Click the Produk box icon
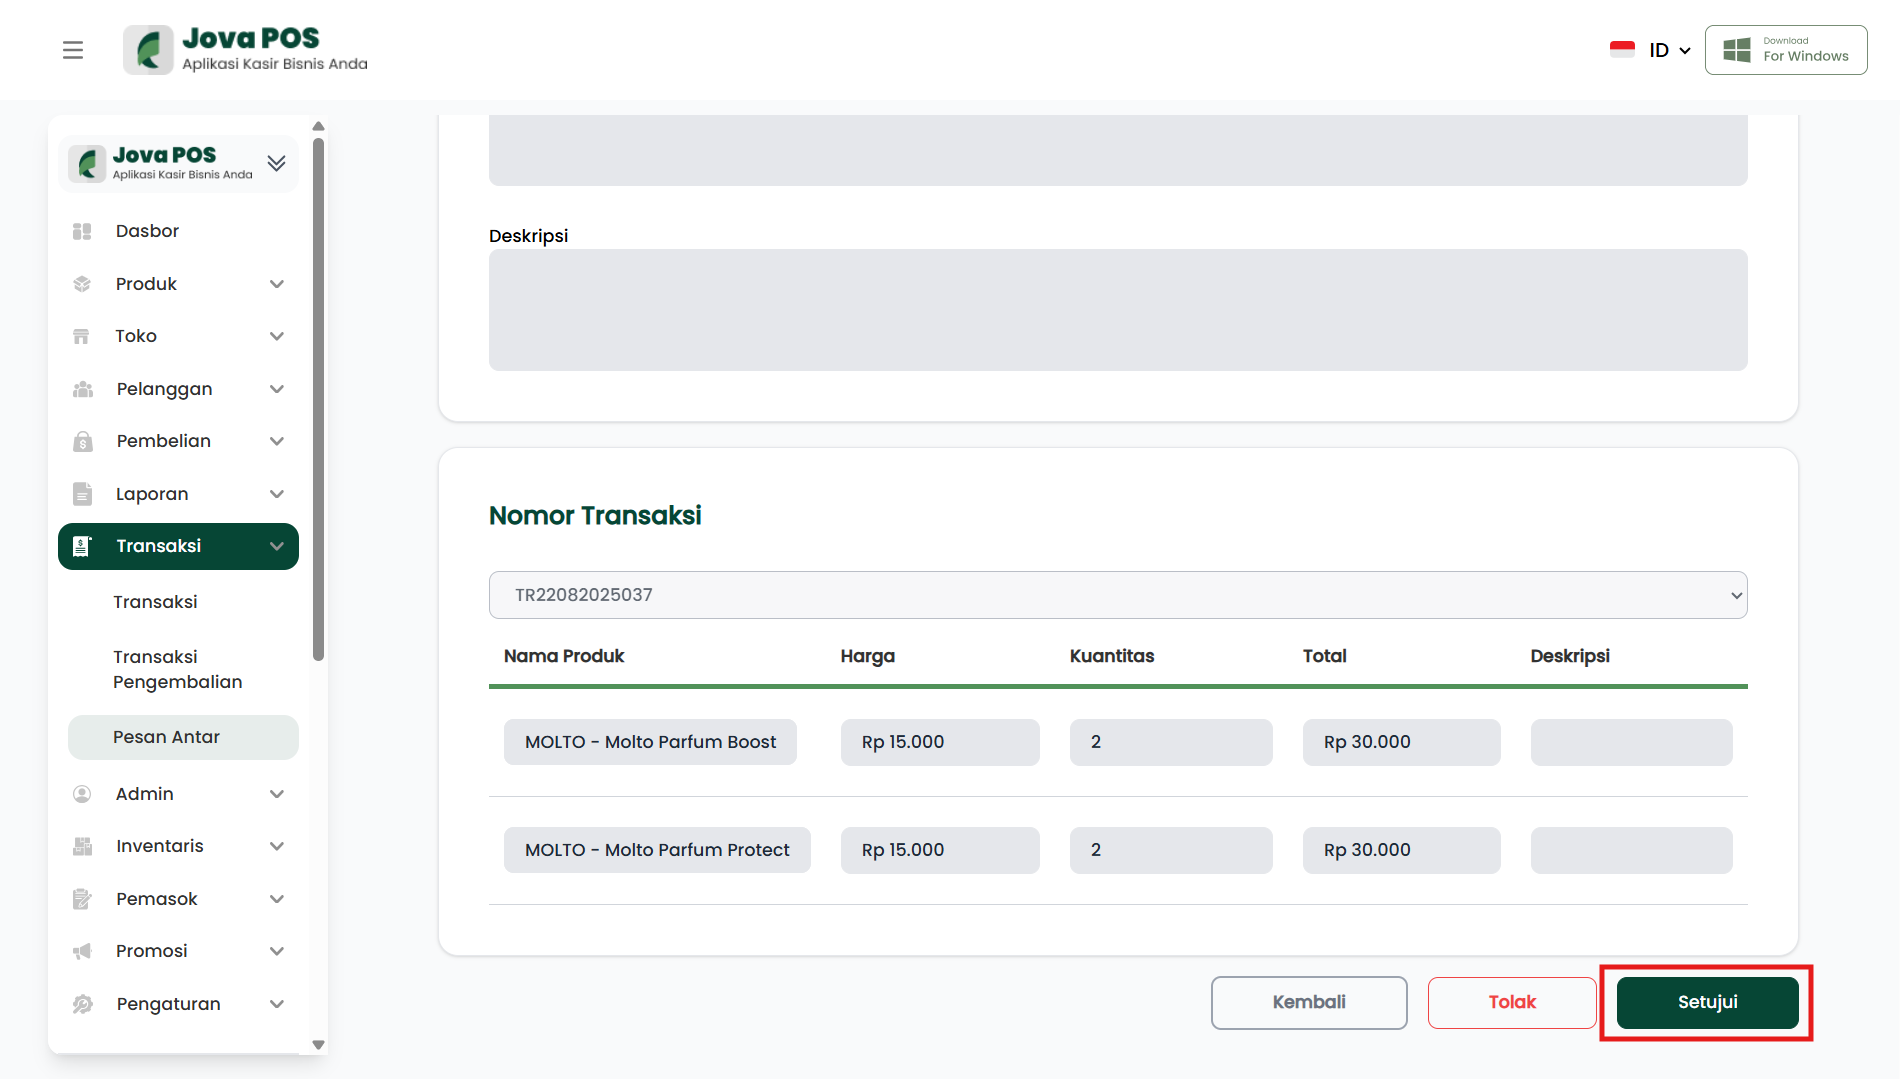Screen dimensions: 1900x1079 click(82, 284)
